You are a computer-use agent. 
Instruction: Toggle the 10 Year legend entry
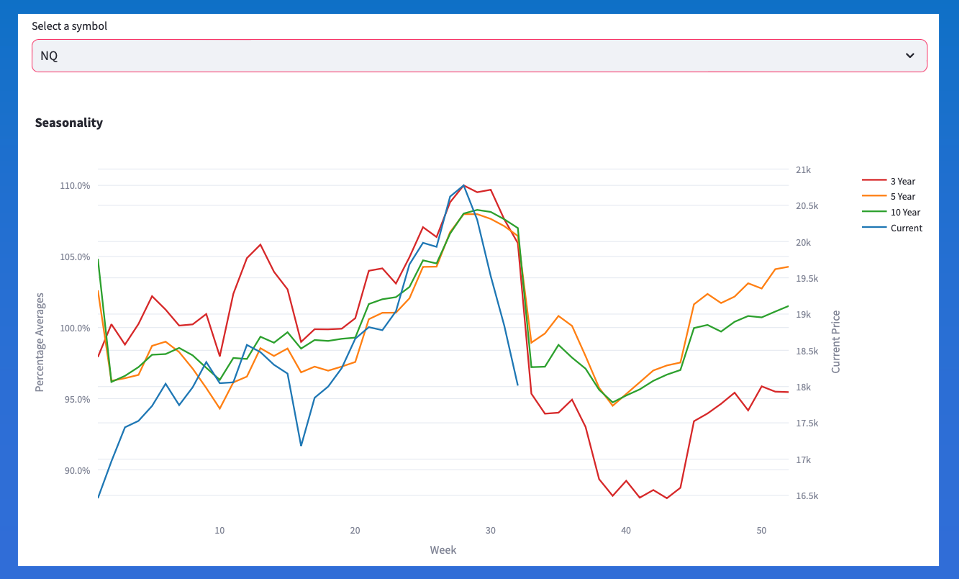pyautogui.click(x=904, y=212)
